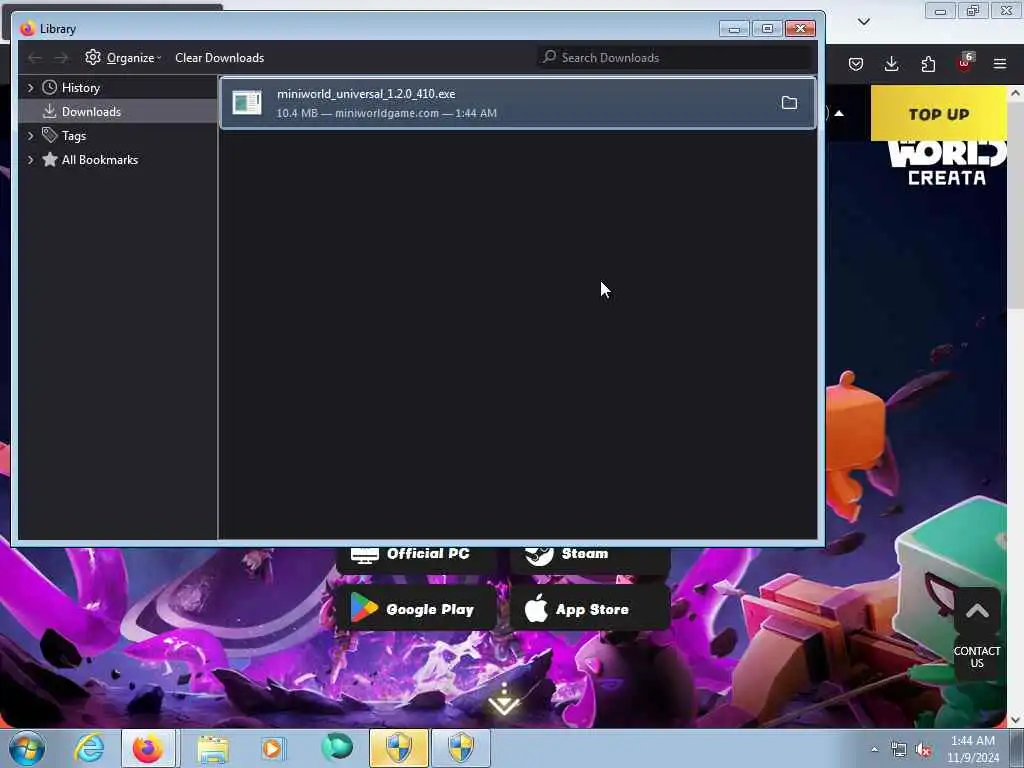Click the Google Play button
This screenshot has height=768, width=1024.
click(417, 609)
